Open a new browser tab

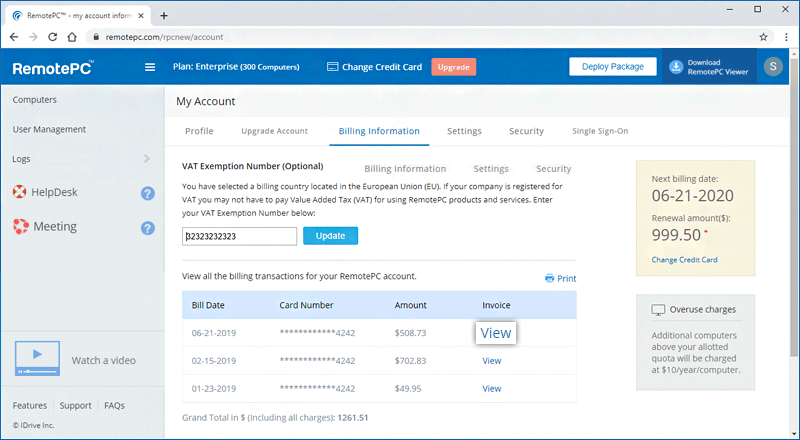click(x=164, y=15)
